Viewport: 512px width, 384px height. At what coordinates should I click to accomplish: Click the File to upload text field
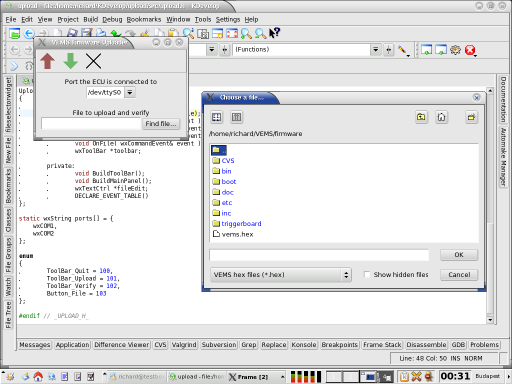(x=91, y=124)
